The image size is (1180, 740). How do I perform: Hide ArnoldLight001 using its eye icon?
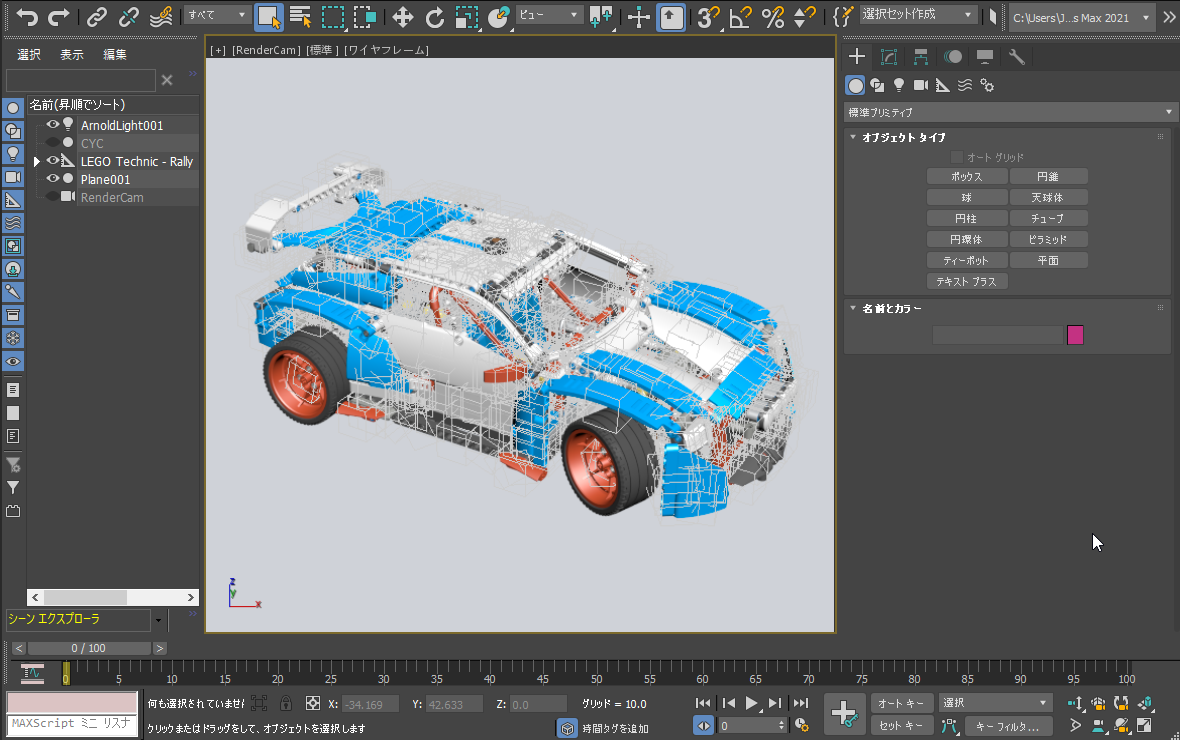click(x=53, y=125)
